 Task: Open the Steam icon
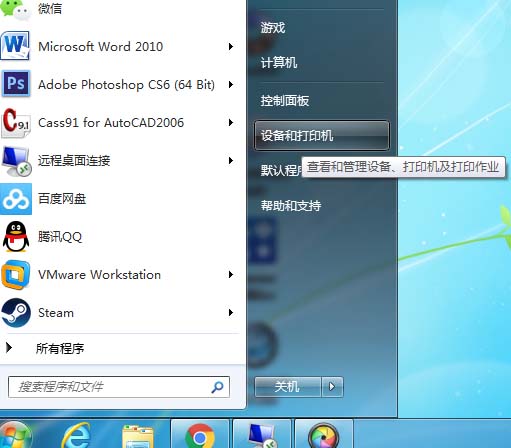[x=16, y=313]
